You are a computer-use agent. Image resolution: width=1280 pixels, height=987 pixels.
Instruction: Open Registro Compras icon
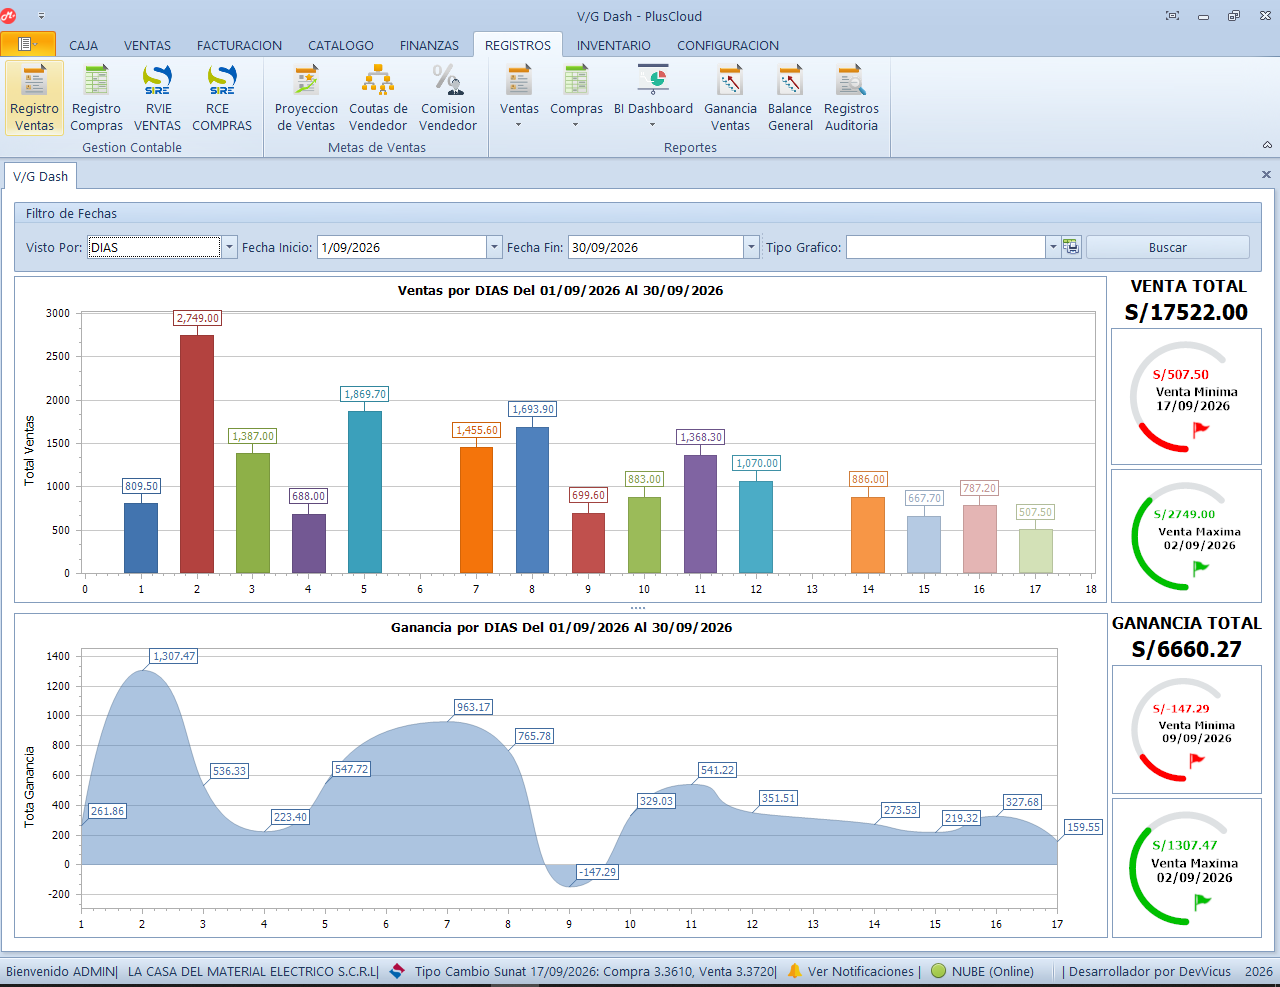click(96, 98)
